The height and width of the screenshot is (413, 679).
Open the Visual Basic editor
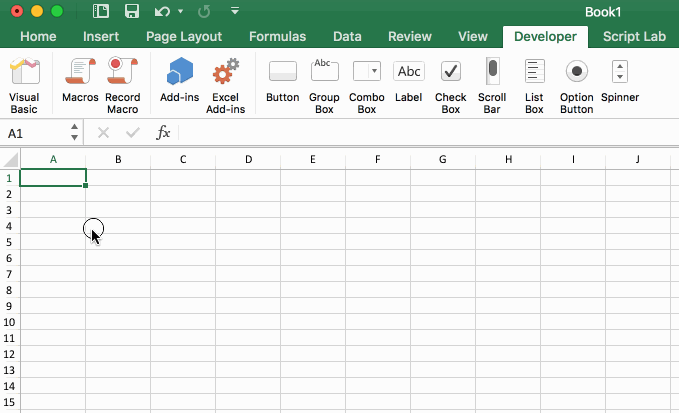click(24, 85)
